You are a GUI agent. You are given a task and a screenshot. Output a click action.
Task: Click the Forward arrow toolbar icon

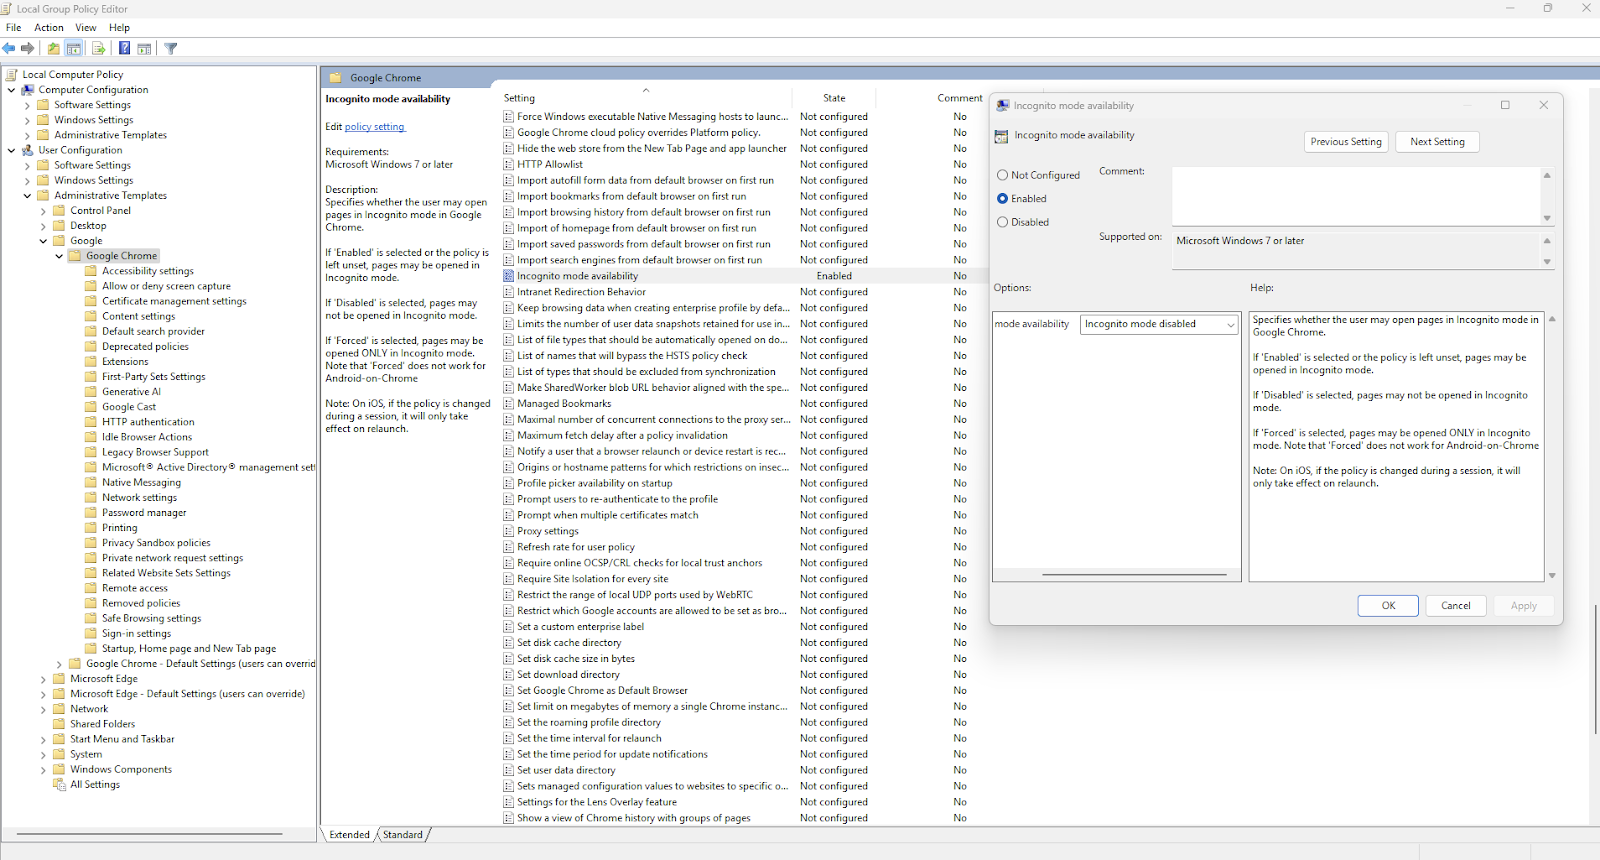click(x=27, y=48)
